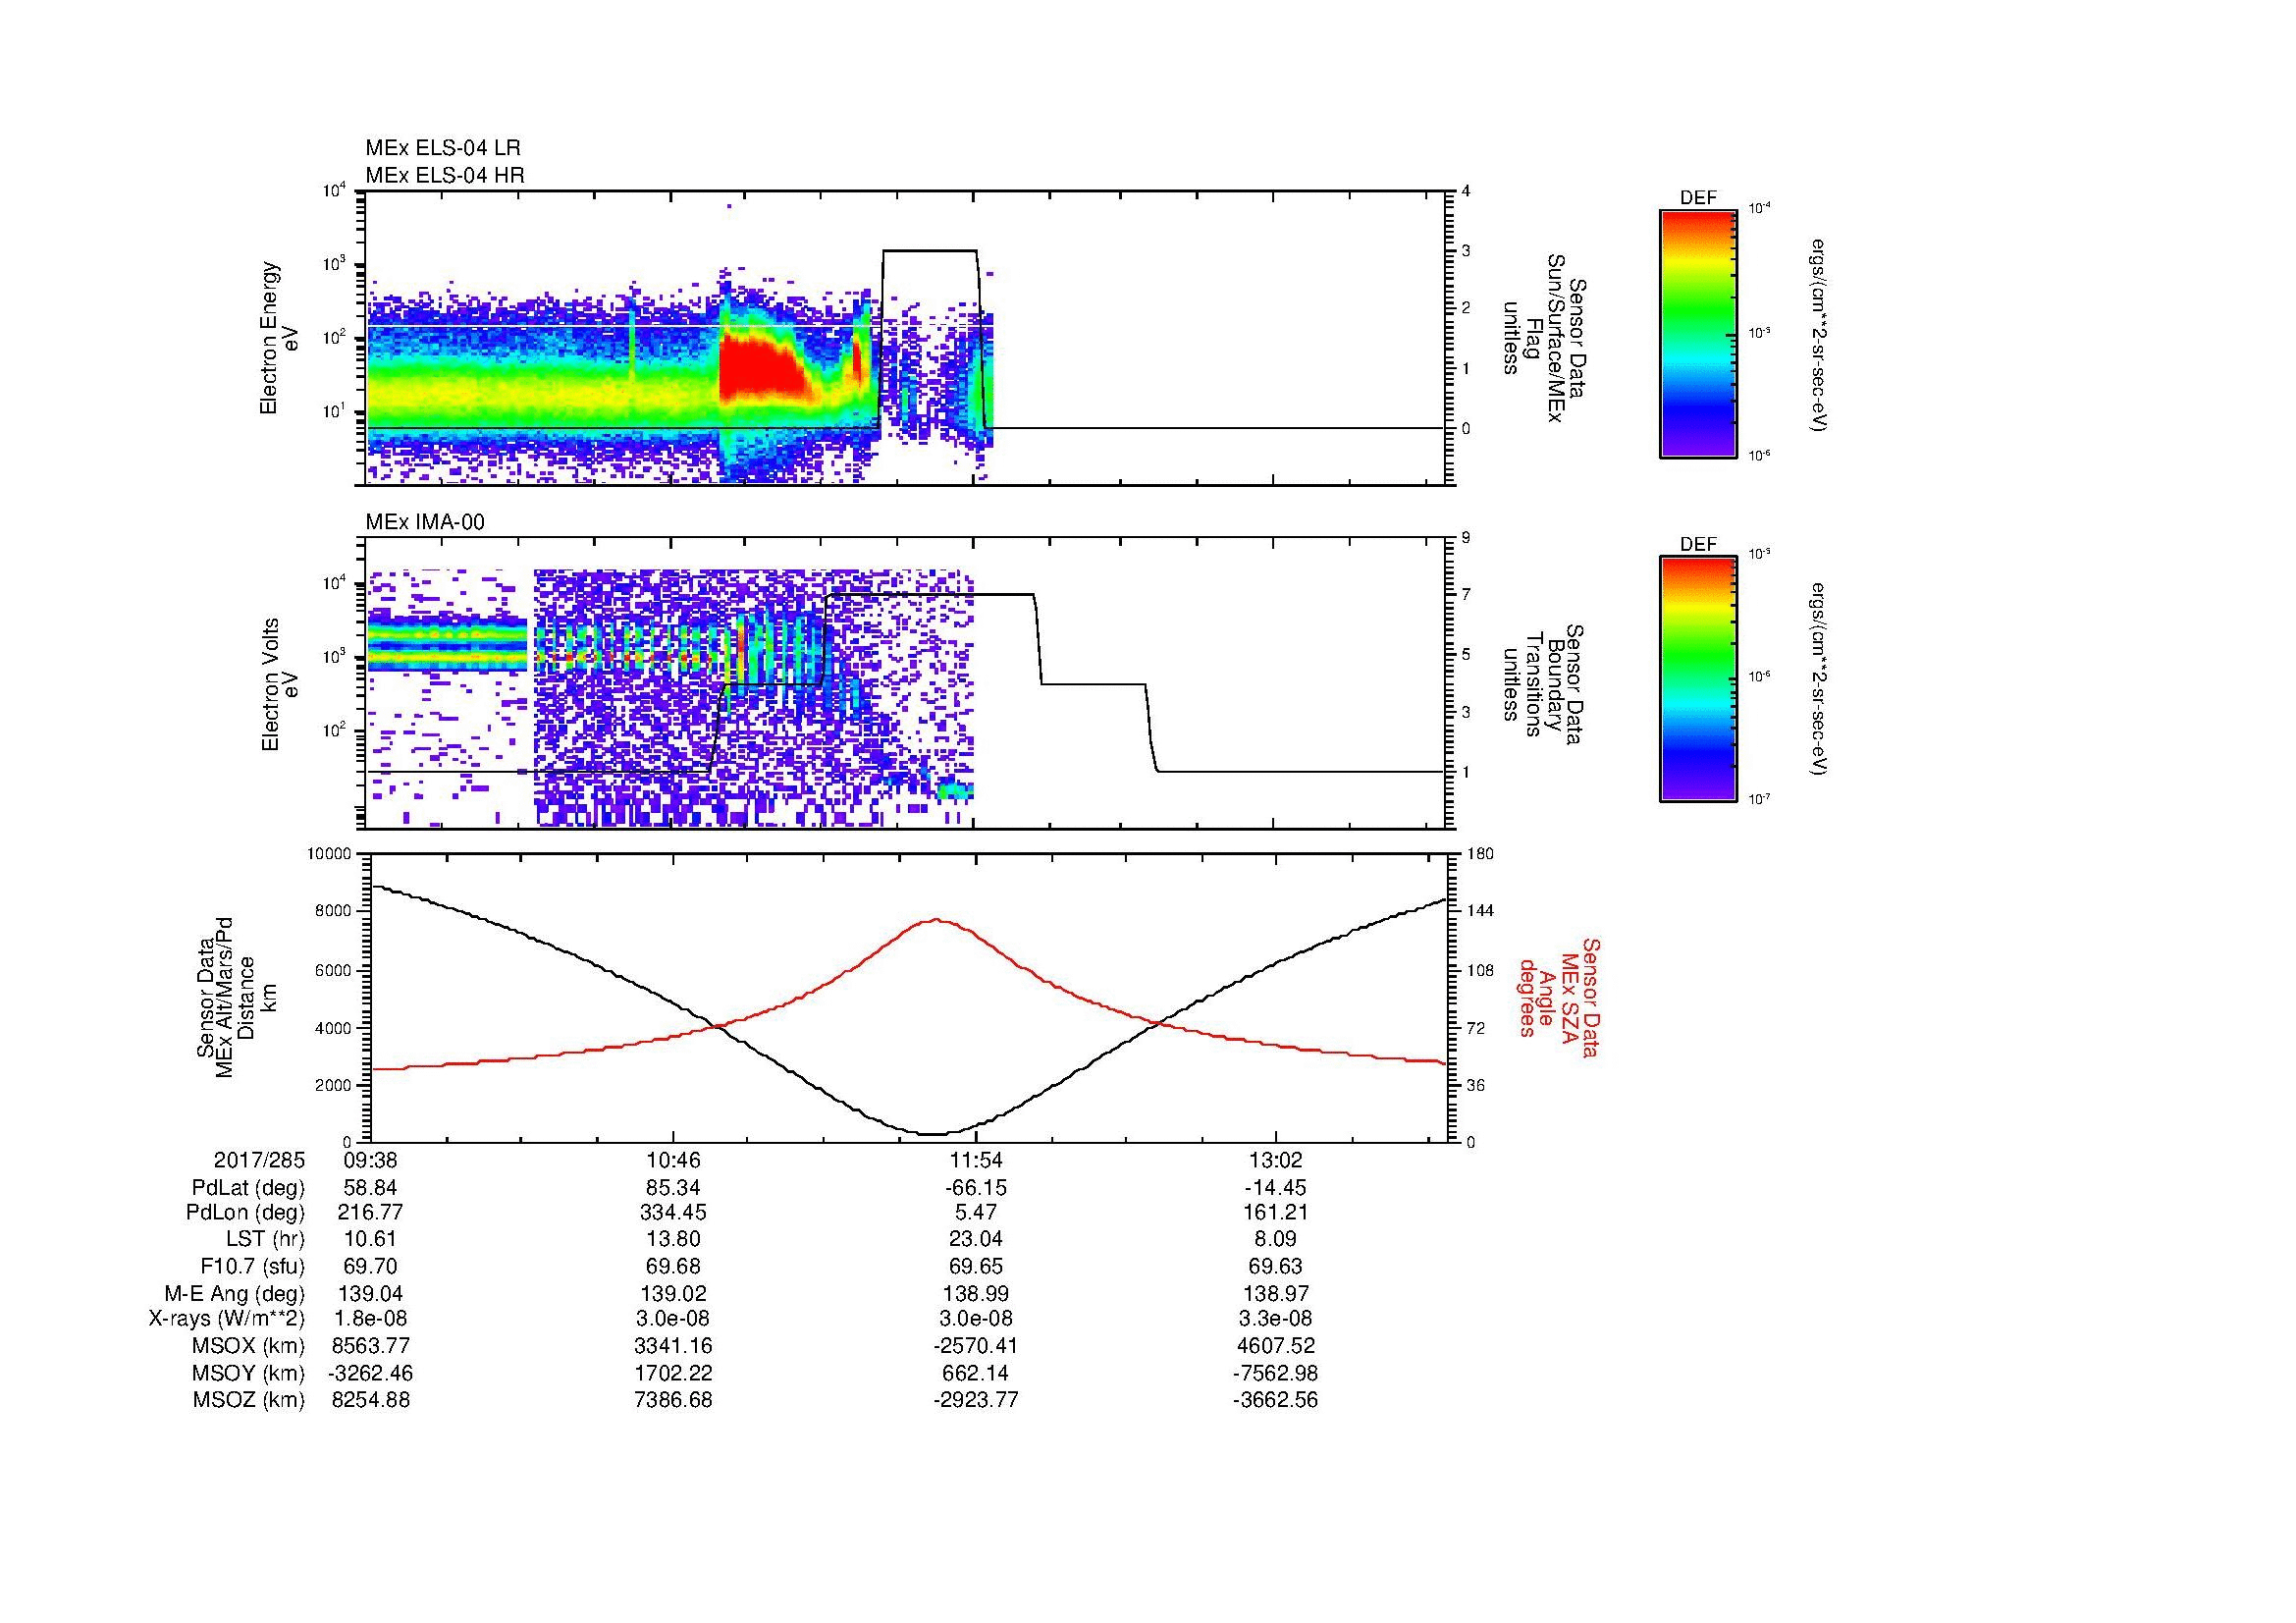Screen dimensions: 2296x1623
Task: Click the PdLon value 334.45
Action: pyautogui.click(x=674, y=1212)
